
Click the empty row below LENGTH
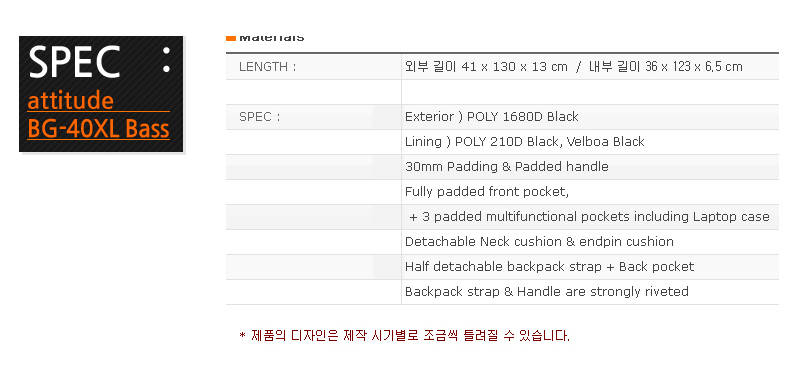coord(502,92)
